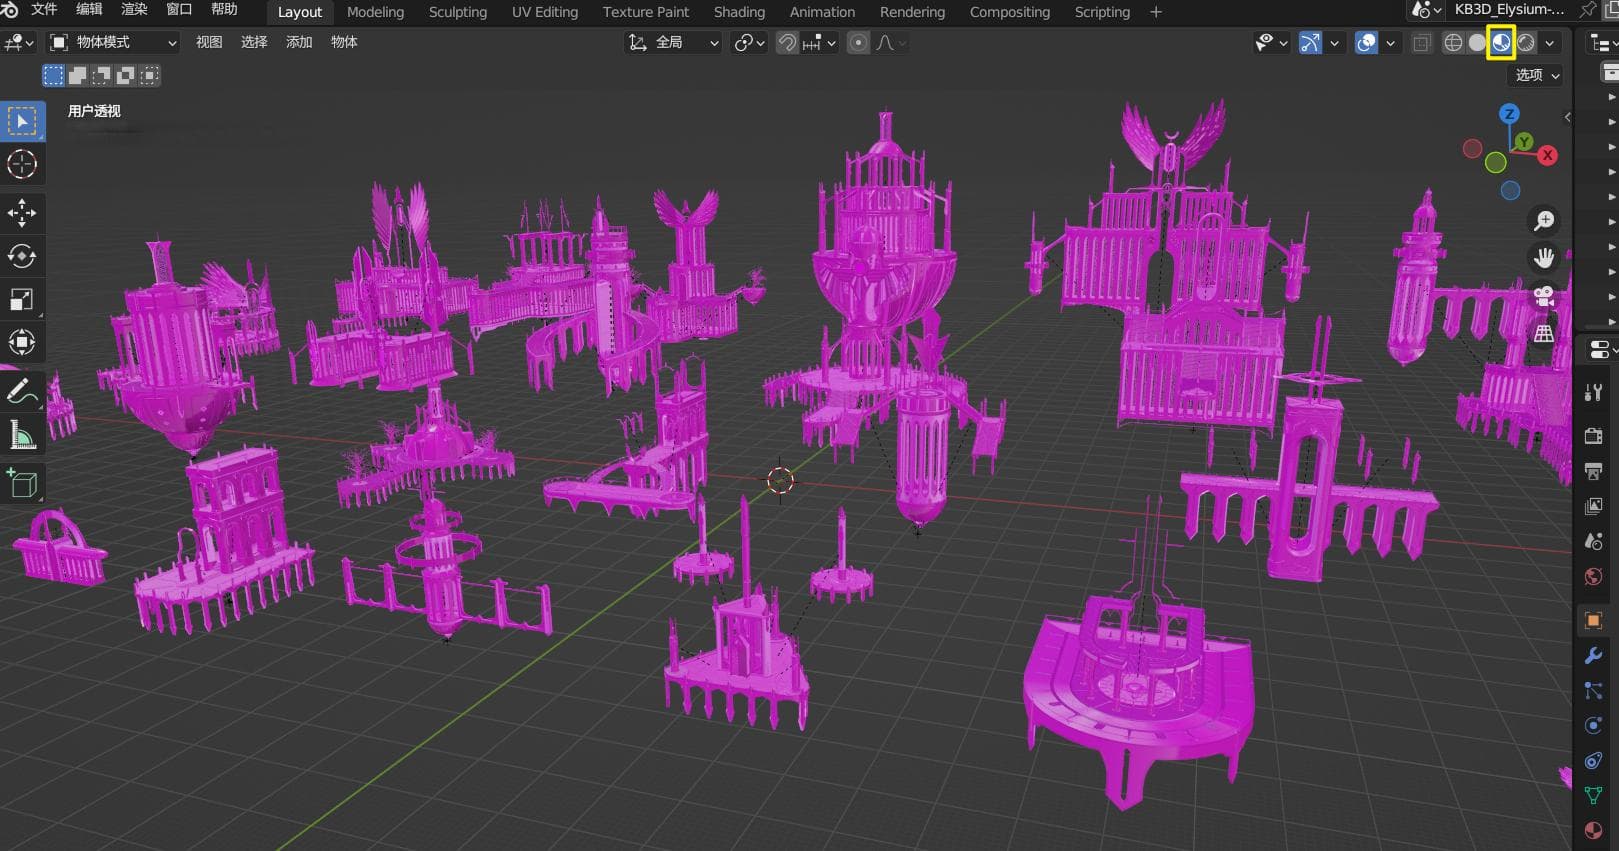Select the Add Cube tool

pos(22,483)
